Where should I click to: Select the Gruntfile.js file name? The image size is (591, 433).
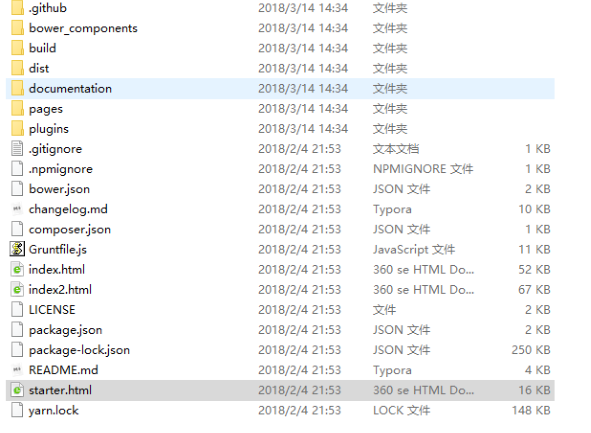(x=58, y=250)
